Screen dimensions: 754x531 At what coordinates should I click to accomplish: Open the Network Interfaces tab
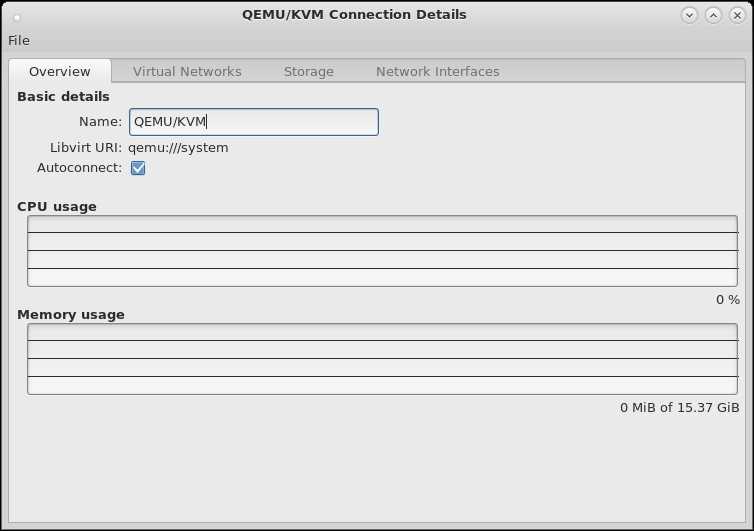[x=438, y=71]
